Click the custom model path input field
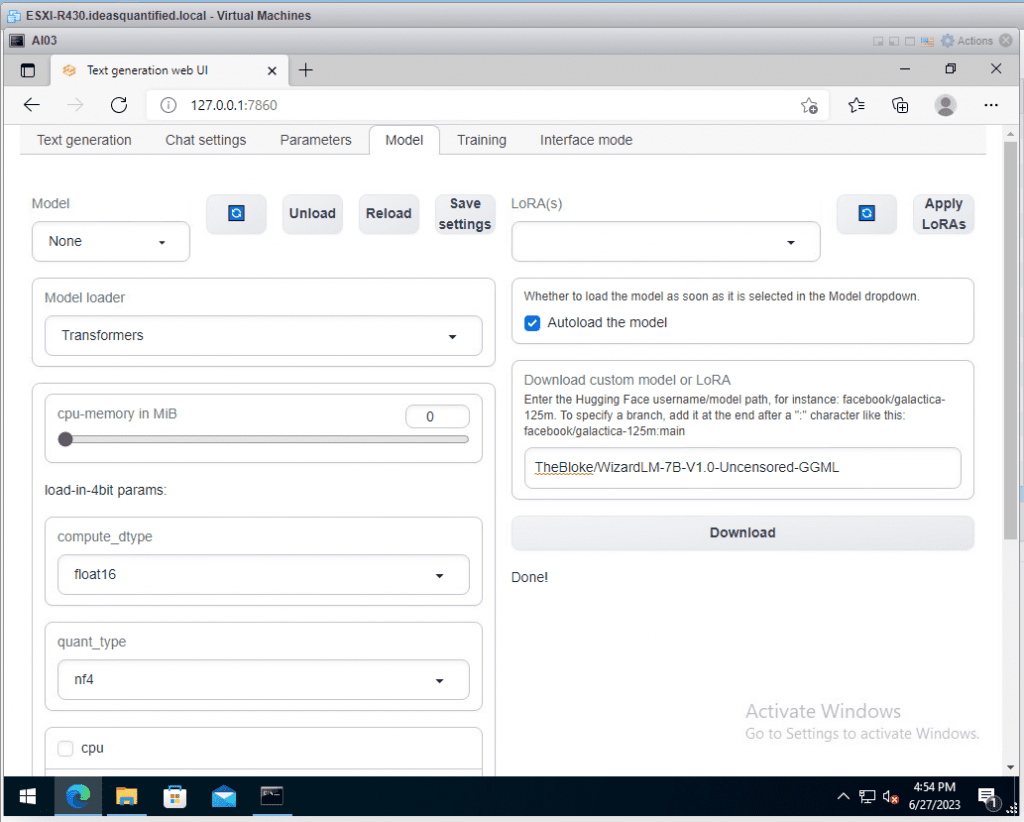This screenshot has height=822, width=1024. tap(743, 467)
